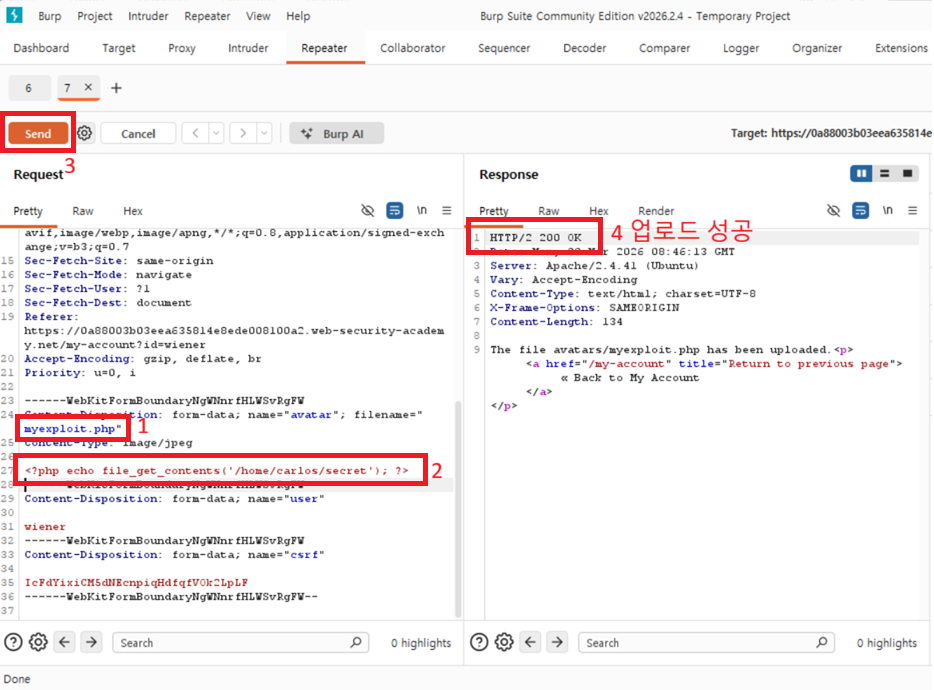Open the Help menu
This screenshot has width=934, height=690.
click(x=298, y=16)
